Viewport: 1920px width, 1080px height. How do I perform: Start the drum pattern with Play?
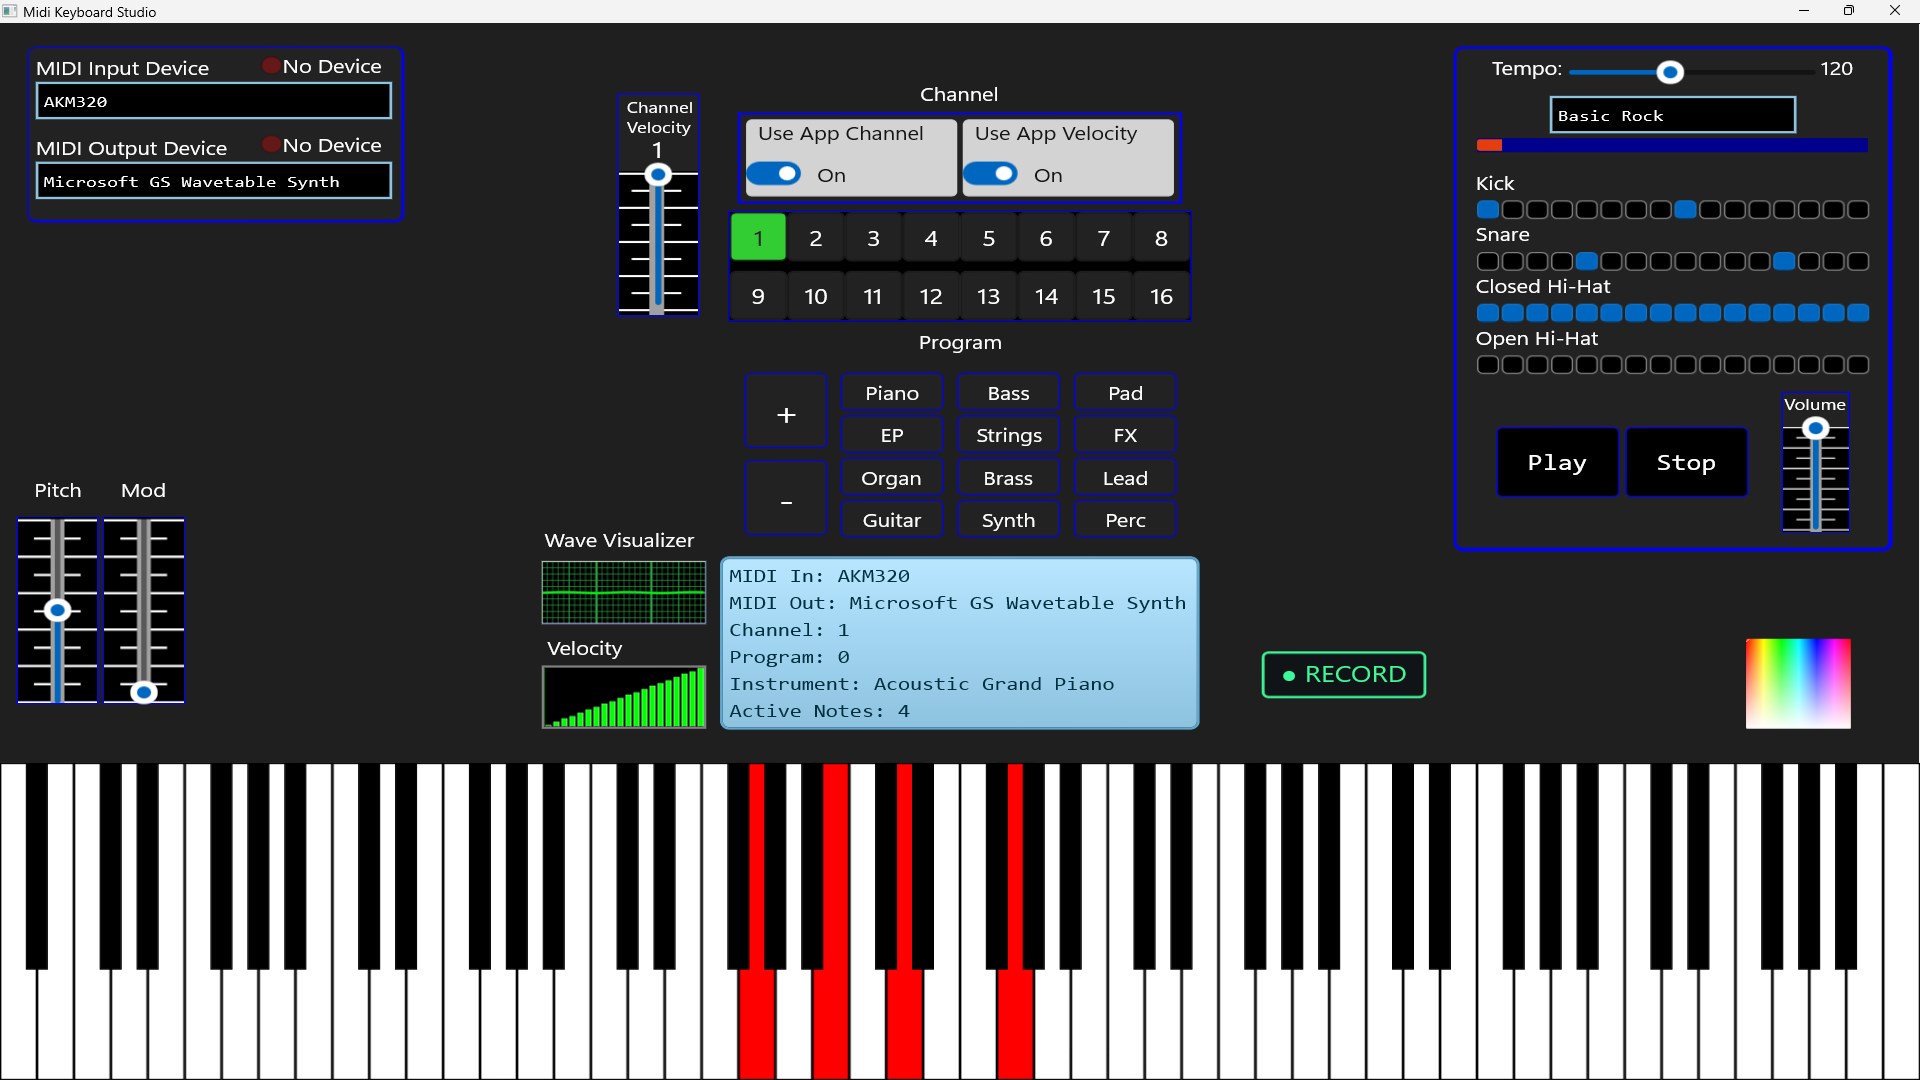pos(1557,462)
